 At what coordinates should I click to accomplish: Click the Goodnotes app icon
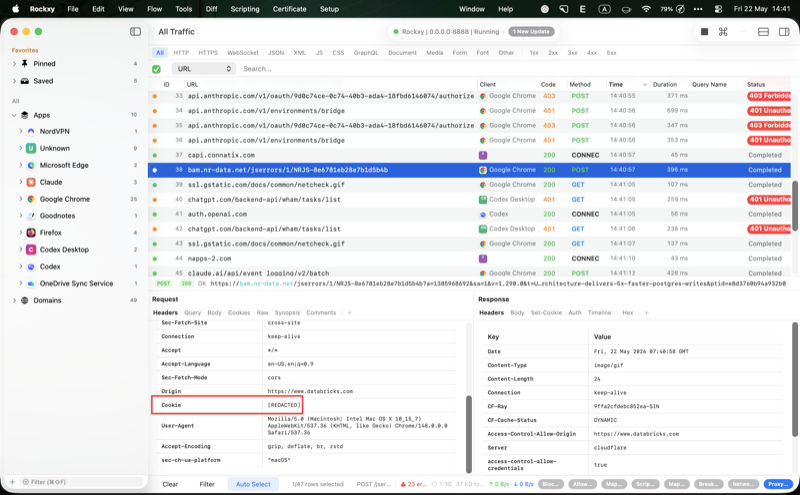pos(31,216)
